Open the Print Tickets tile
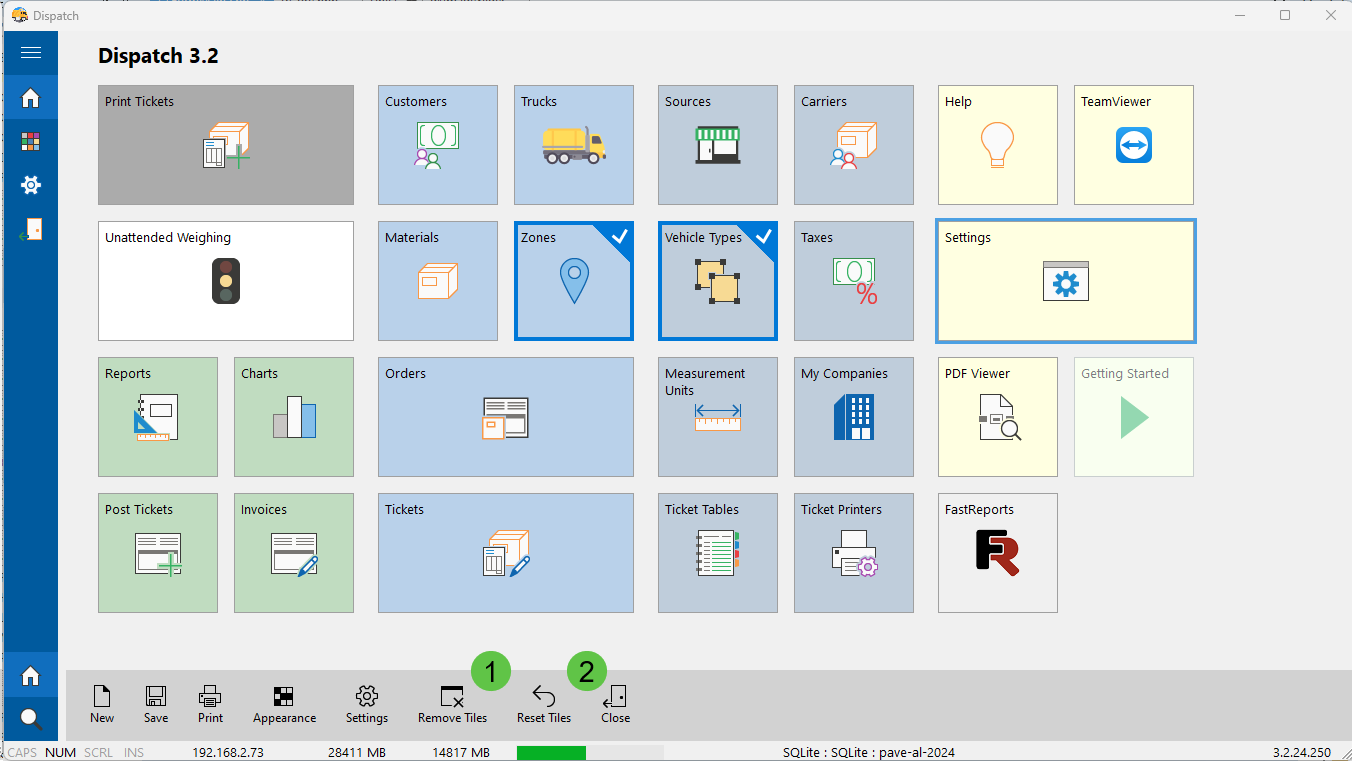Image resolution: width=1352 pixels, height=761 pixels. coord(226,145)
